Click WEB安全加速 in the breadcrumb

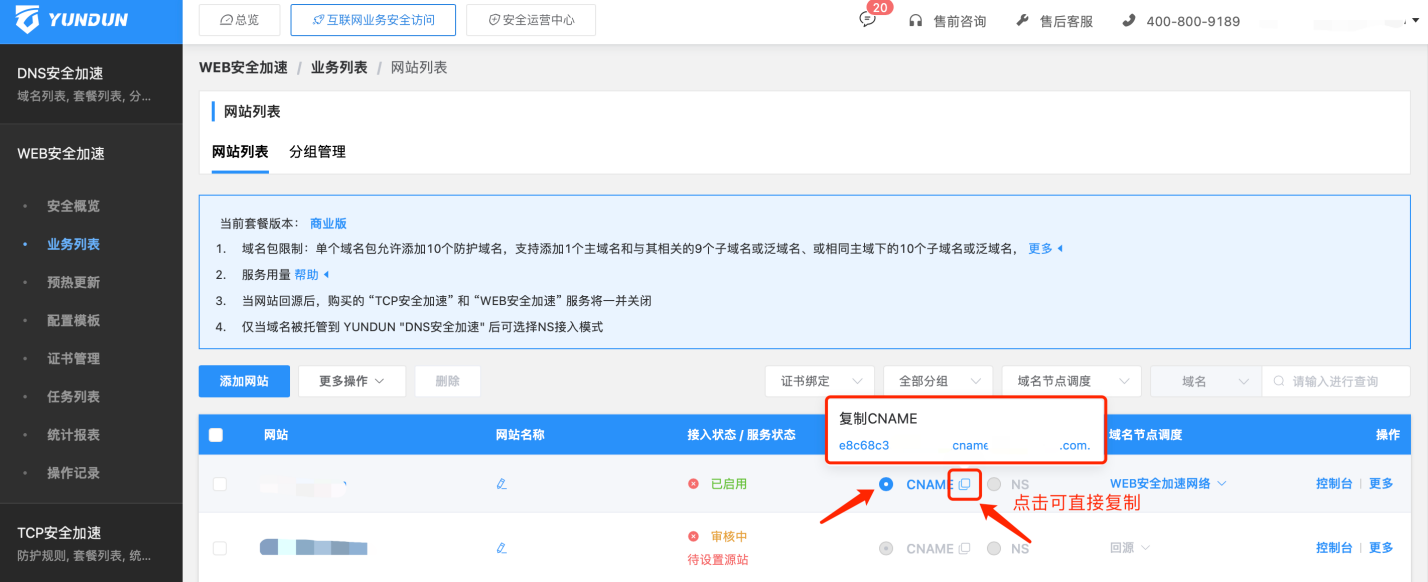click(x=243, y=67)
